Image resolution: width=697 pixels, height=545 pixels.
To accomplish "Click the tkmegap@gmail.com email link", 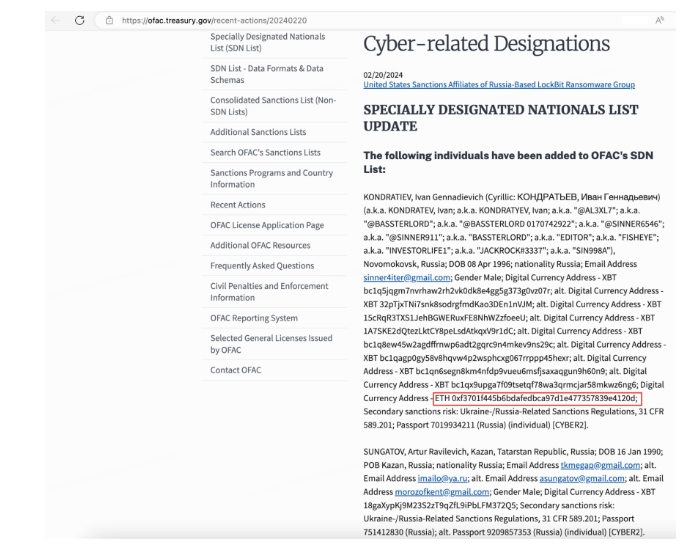I will tap(600, 465).
